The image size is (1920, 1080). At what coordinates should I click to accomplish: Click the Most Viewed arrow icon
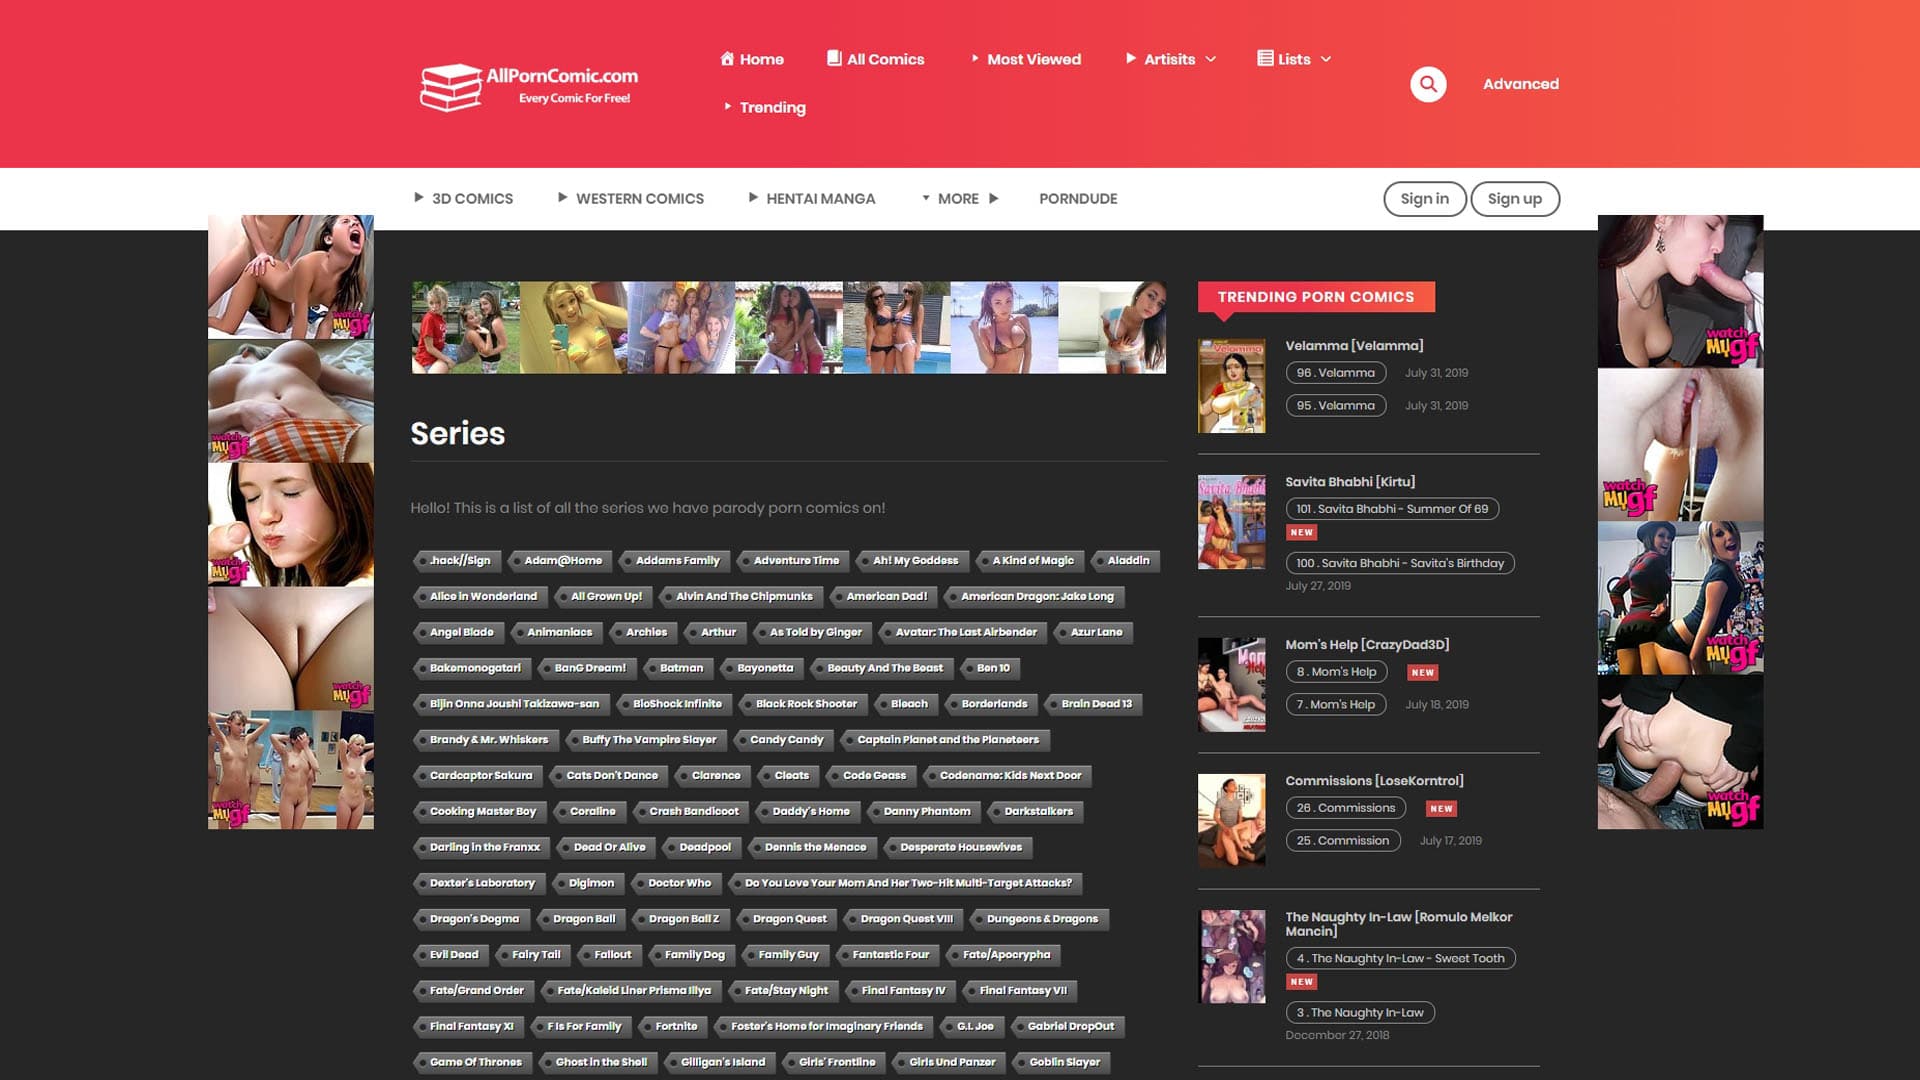coord(975,59)
